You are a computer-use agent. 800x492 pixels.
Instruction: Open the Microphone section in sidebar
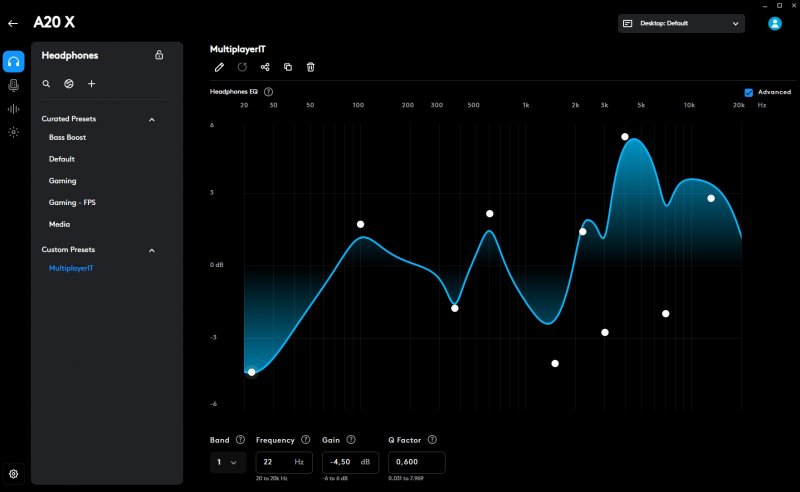pos(14,85)
